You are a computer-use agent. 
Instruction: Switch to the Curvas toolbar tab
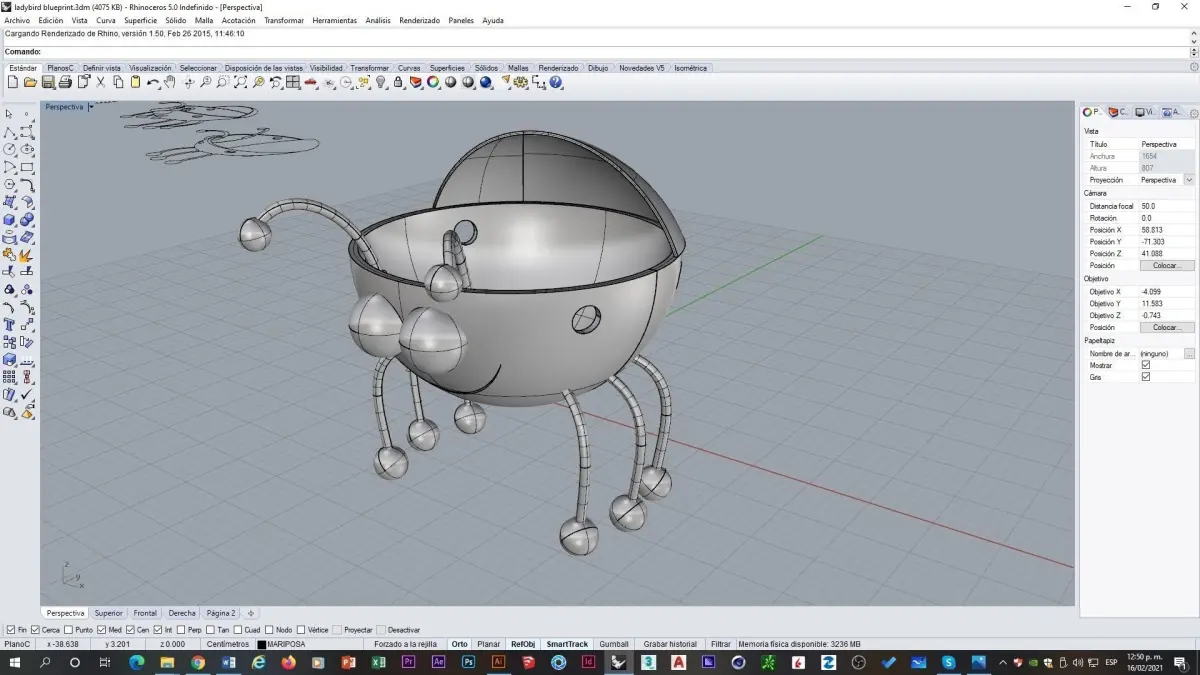409,68
